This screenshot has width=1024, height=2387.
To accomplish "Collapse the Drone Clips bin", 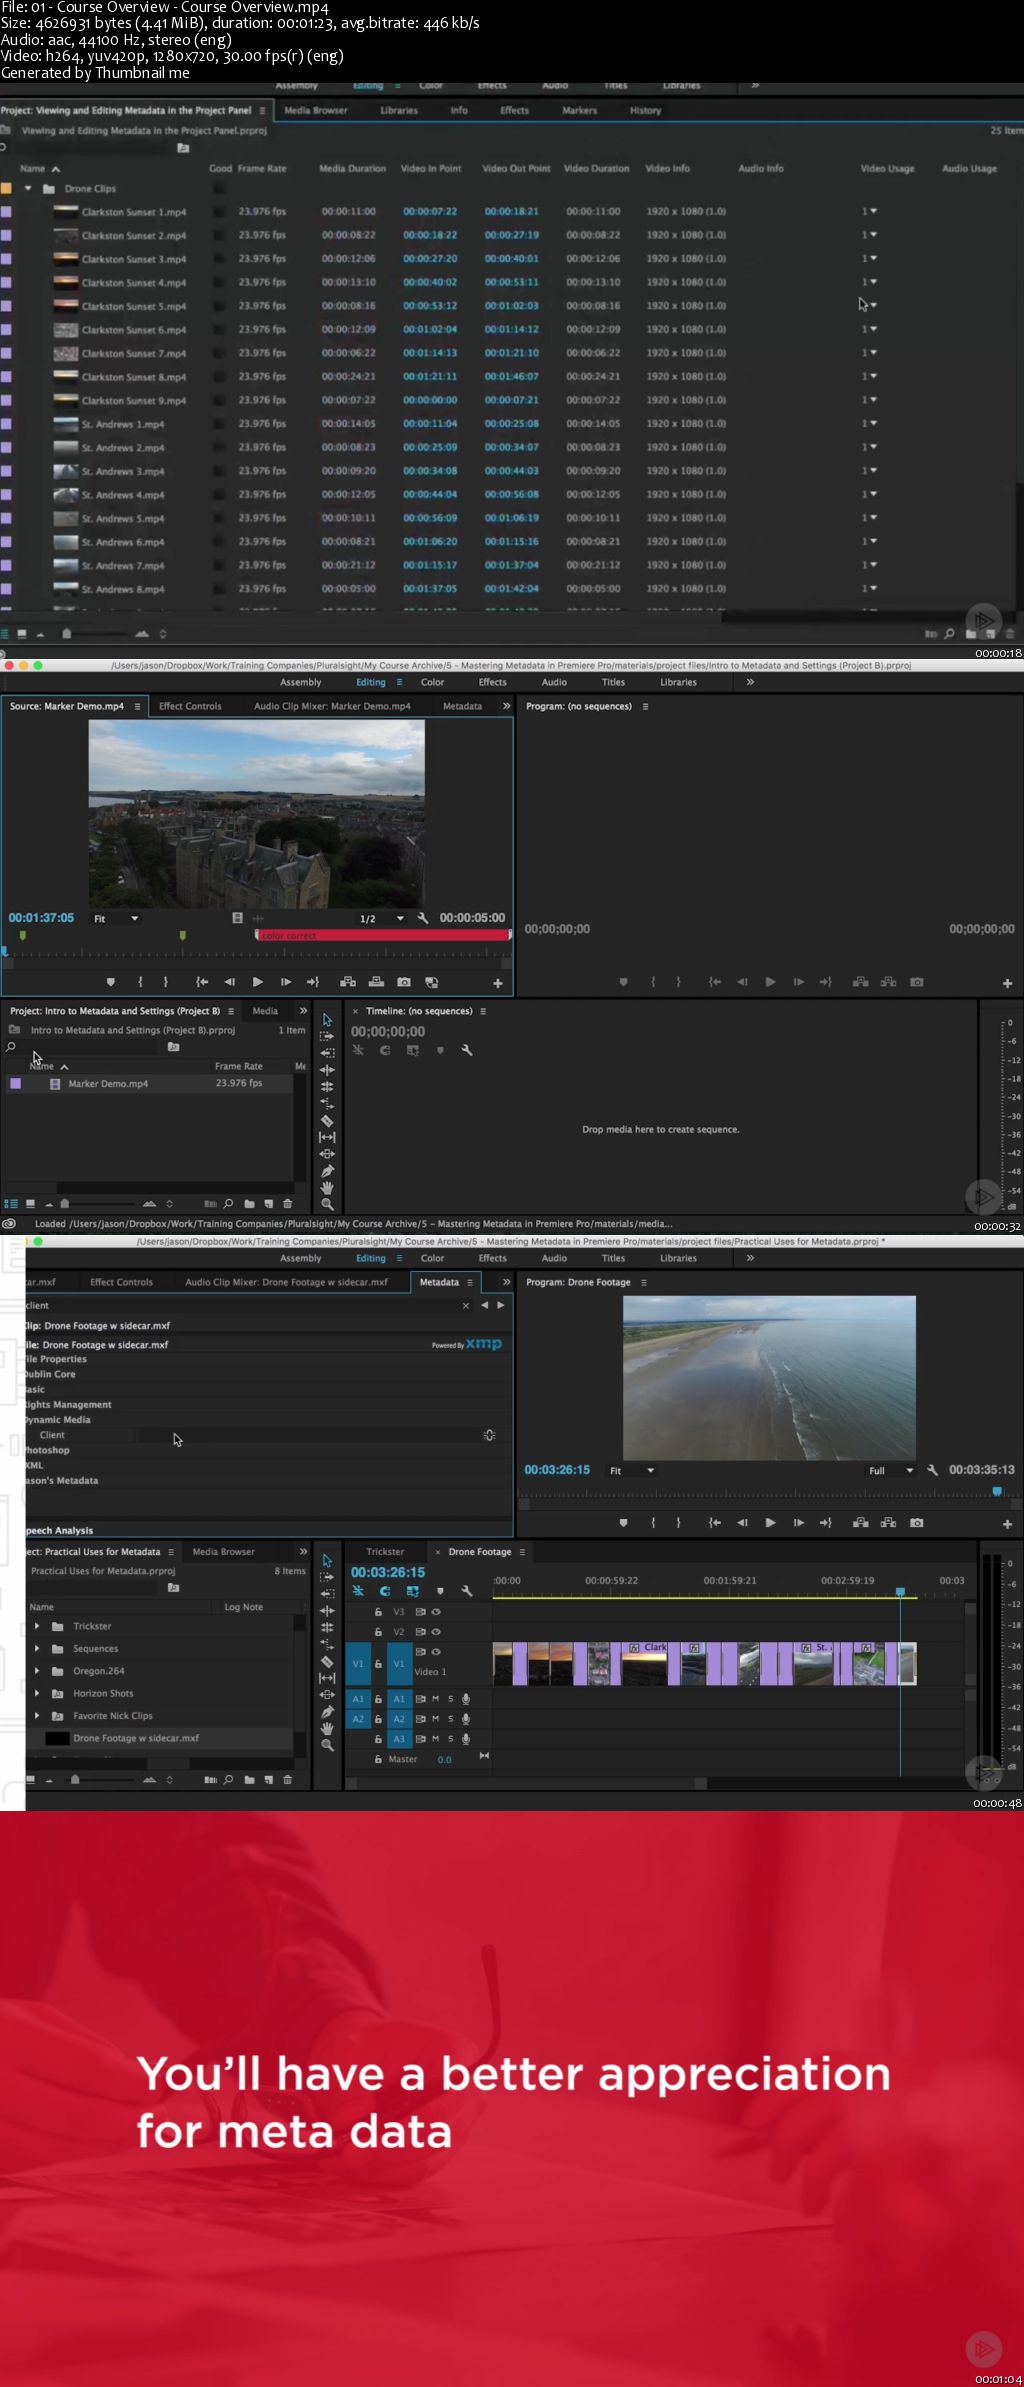I will (x=28, y=188).
